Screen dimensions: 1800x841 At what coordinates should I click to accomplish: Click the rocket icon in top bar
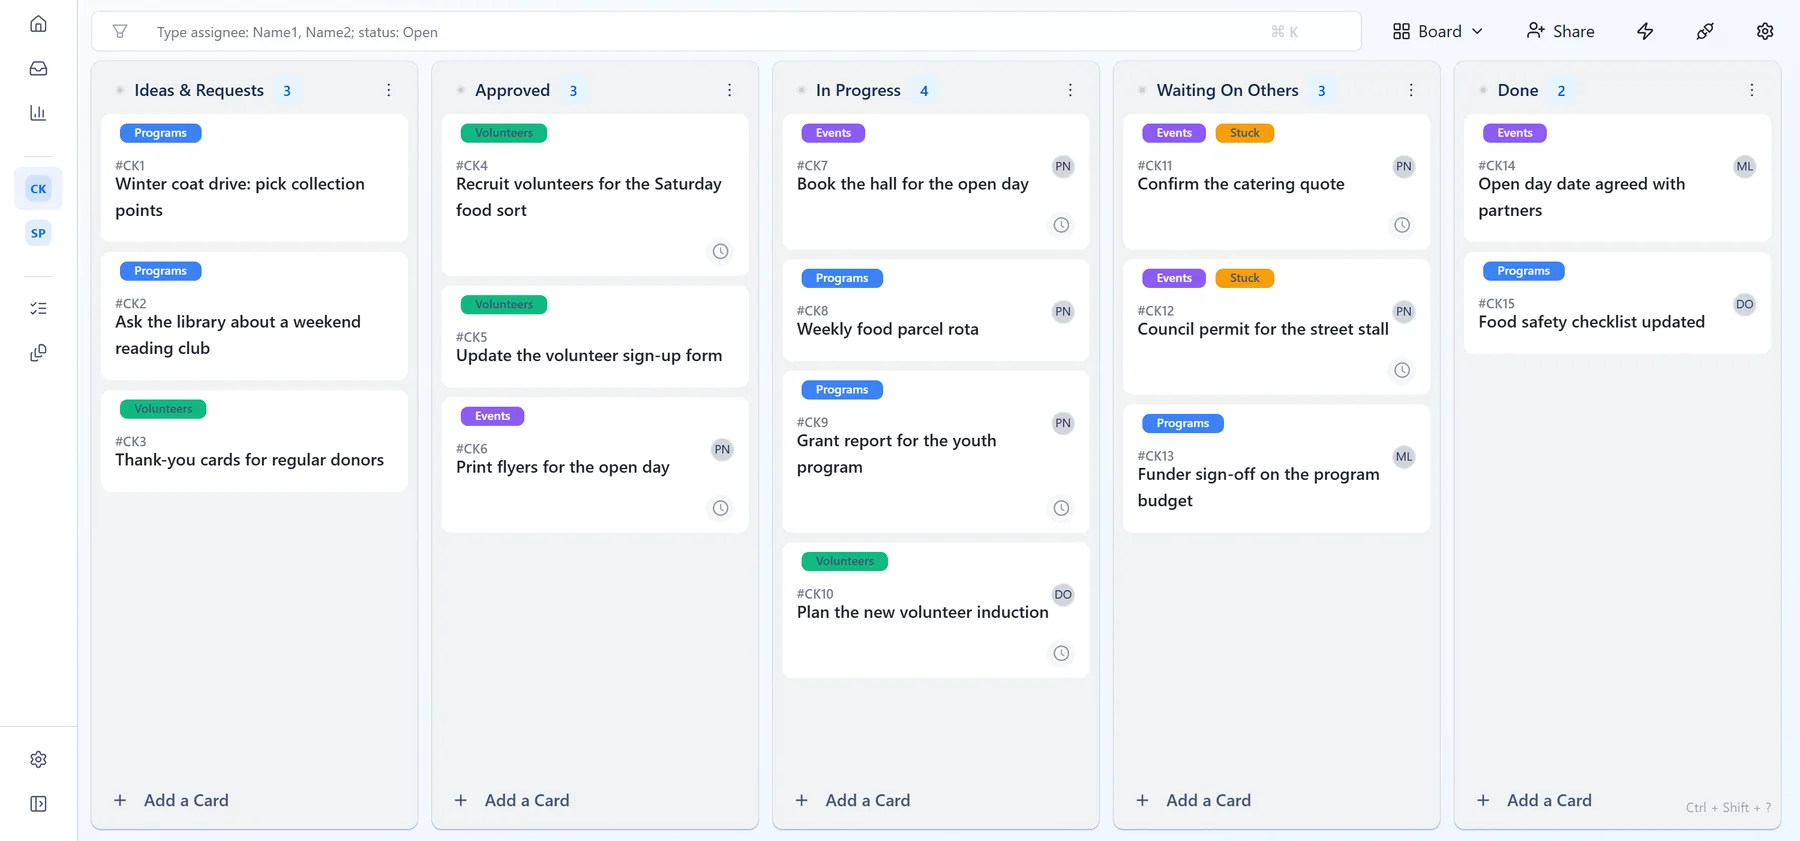1705,31
